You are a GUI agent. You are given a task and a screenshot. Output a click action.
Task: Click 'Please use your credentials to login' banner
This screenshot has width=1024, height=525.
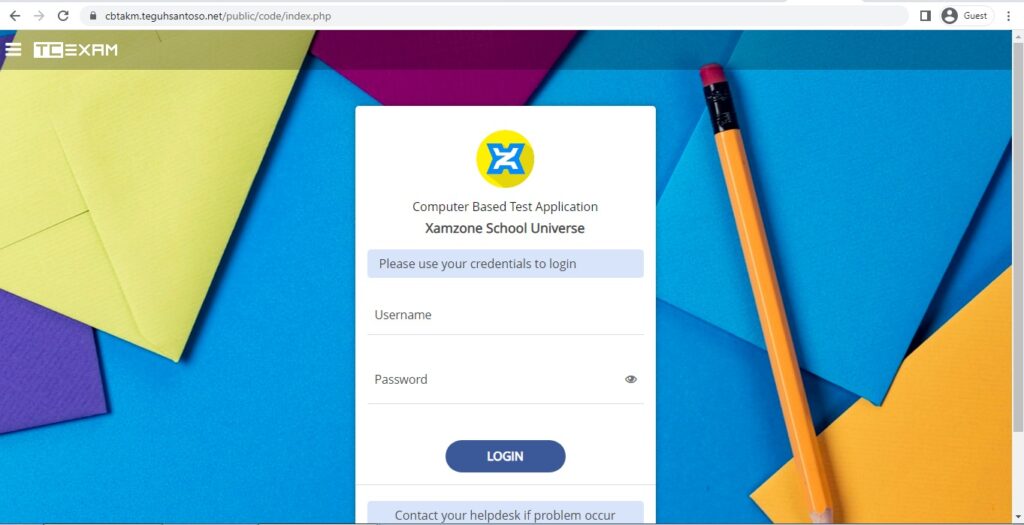(505, 264)
